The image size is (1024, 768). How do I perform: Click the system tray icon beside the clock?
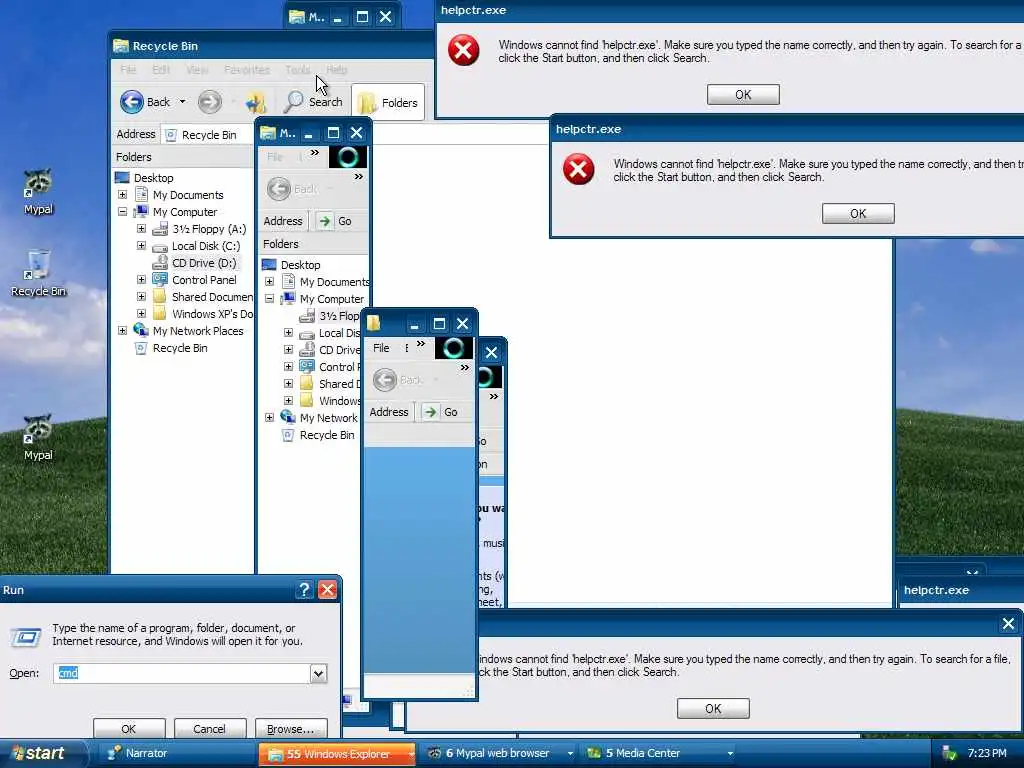[x=949, y=753]
